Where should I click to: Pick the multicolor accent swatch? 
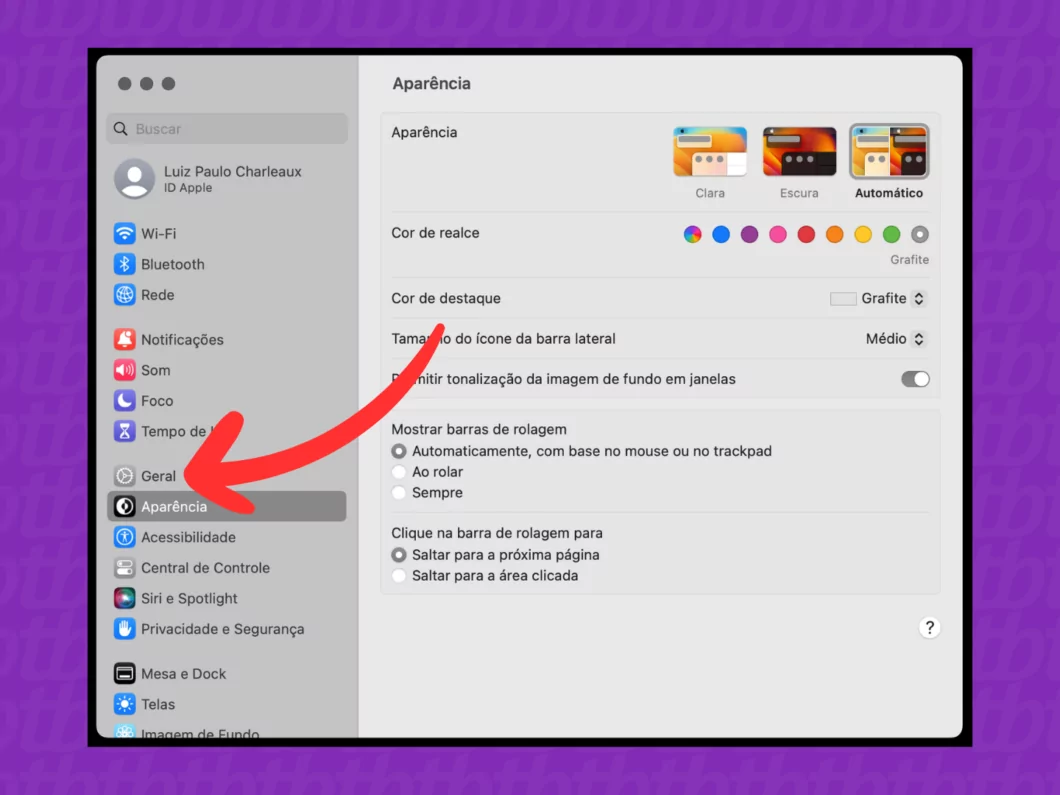pyautogui.click(x=692, y=235)
